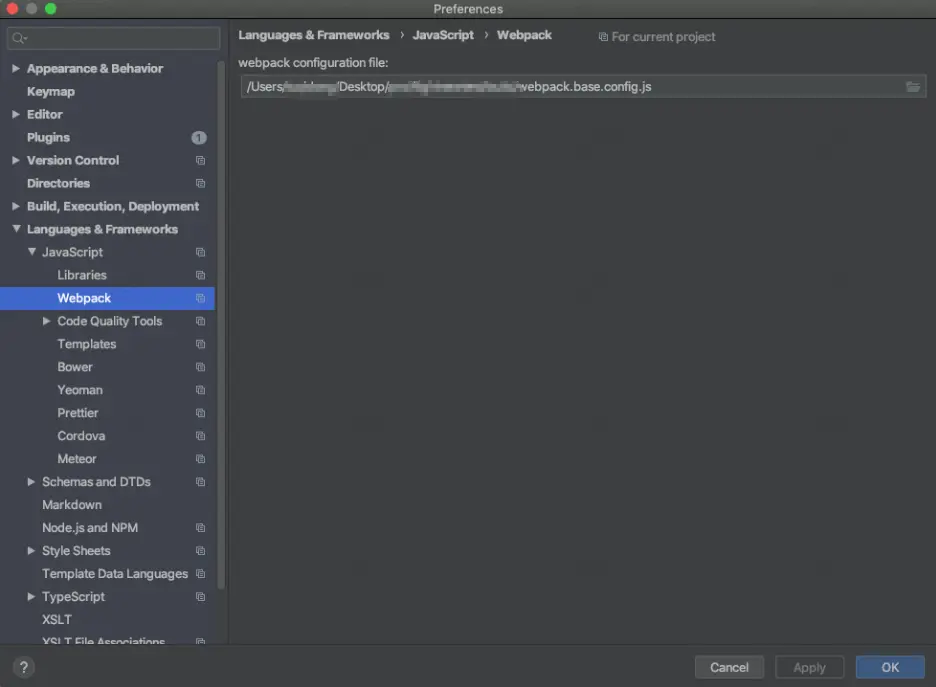Click the Apply button
The height and width of the screenshot is (687, 936).
tap(809, 667)
